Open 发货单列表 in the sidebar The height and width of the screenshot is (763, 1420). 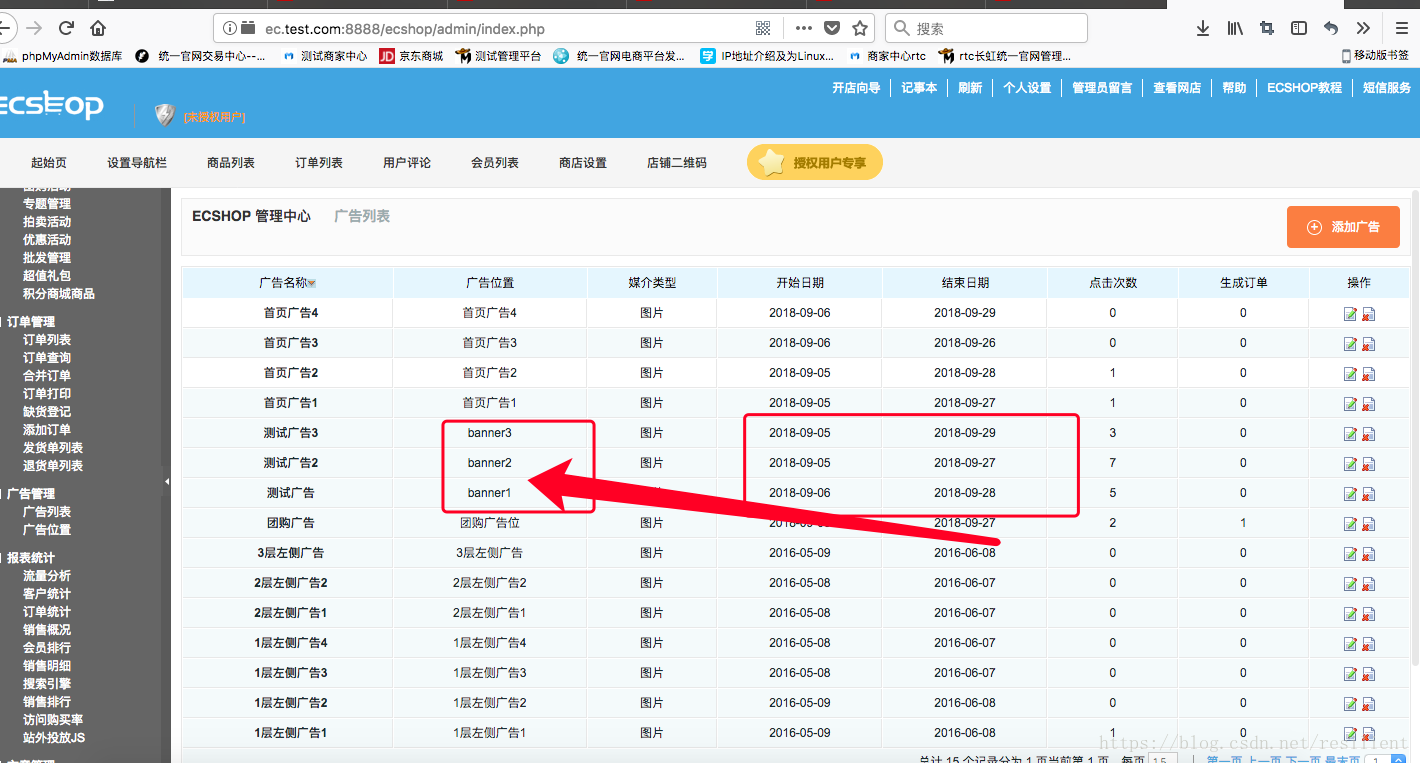pyautogui.click(x=53, y=448)
